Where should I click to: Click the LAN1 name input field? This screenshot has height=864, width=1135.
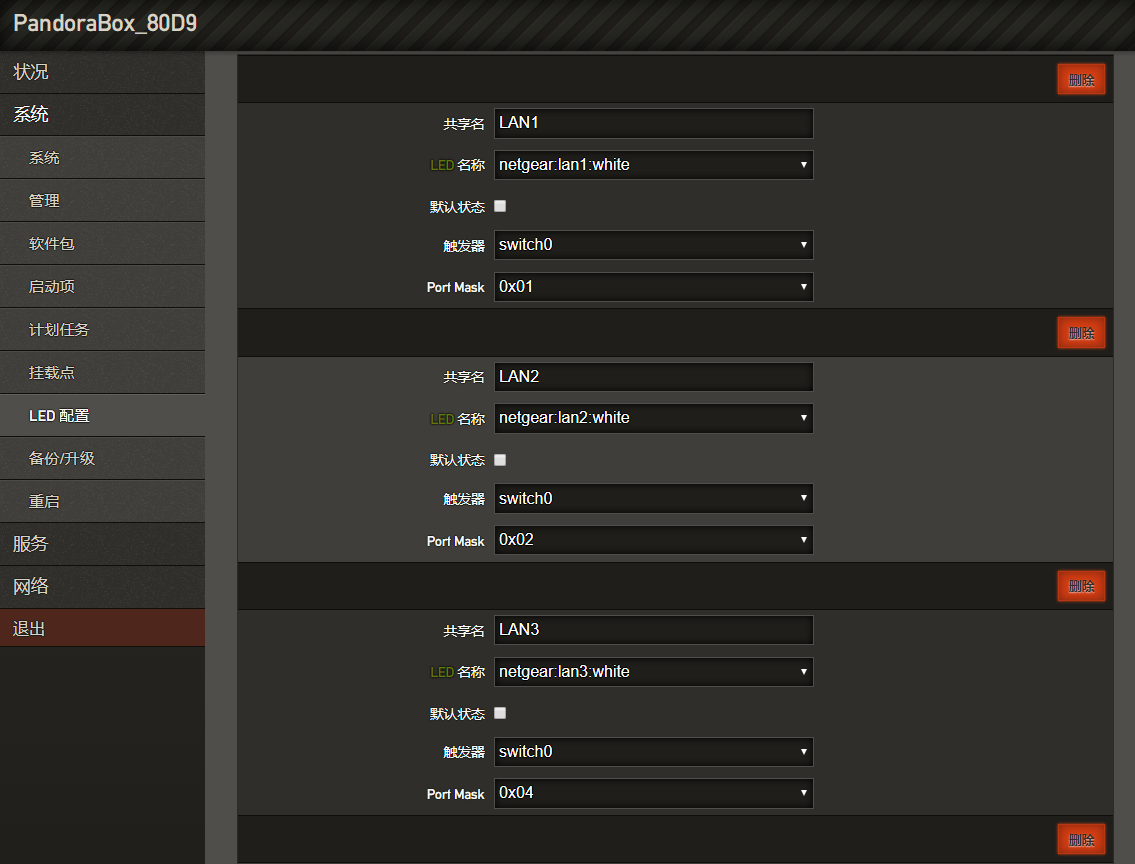[654, 123]
